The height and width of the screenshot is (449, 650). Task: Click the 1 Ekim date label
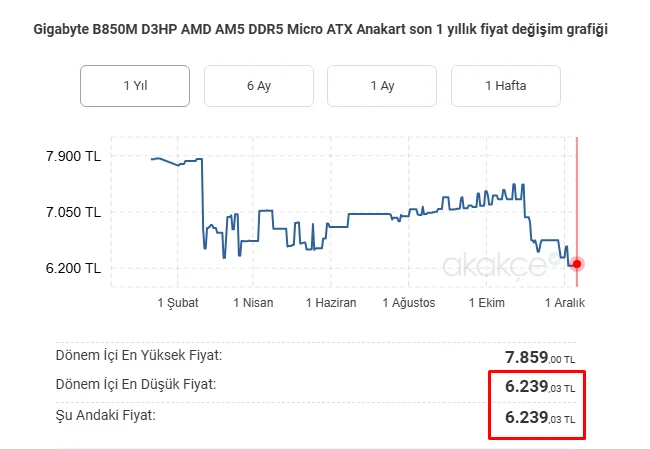(x=485, y=303)
